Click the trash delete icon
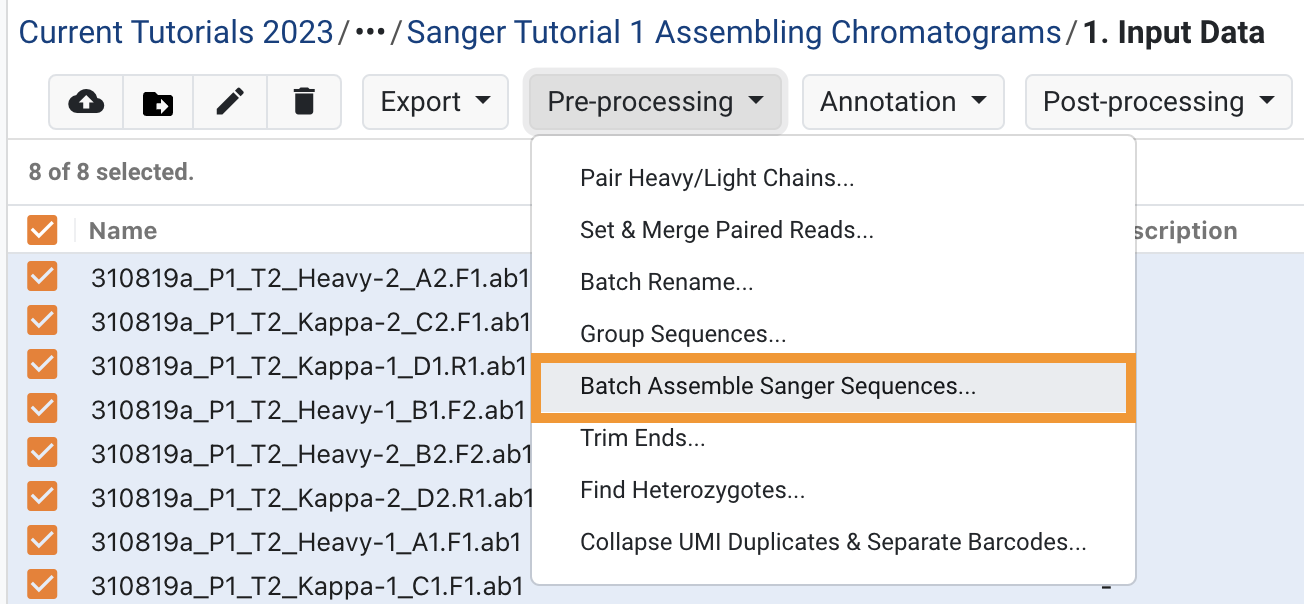The image size is (1304, 604). (x=304, y=102)
